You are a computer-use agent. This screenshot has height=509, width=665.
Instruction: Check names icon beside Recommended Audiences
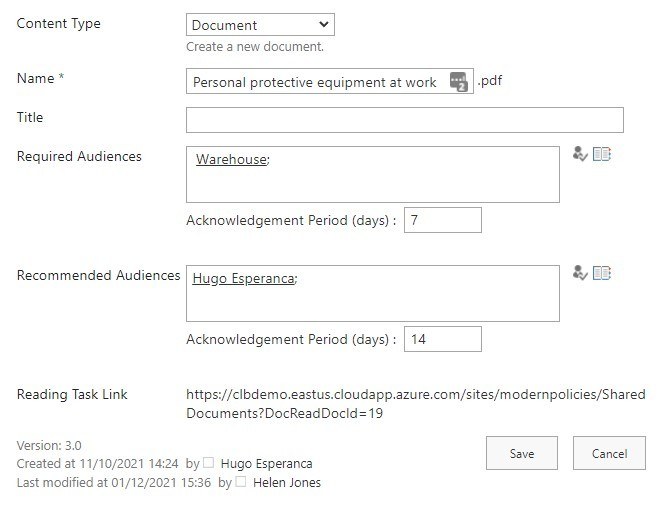click(579, 273)
